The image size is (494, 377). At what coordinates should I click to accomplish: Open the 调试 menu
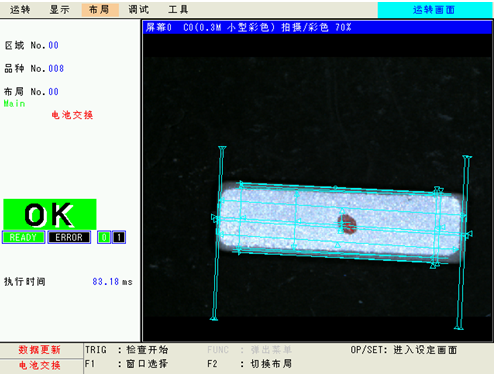(139, 10)
